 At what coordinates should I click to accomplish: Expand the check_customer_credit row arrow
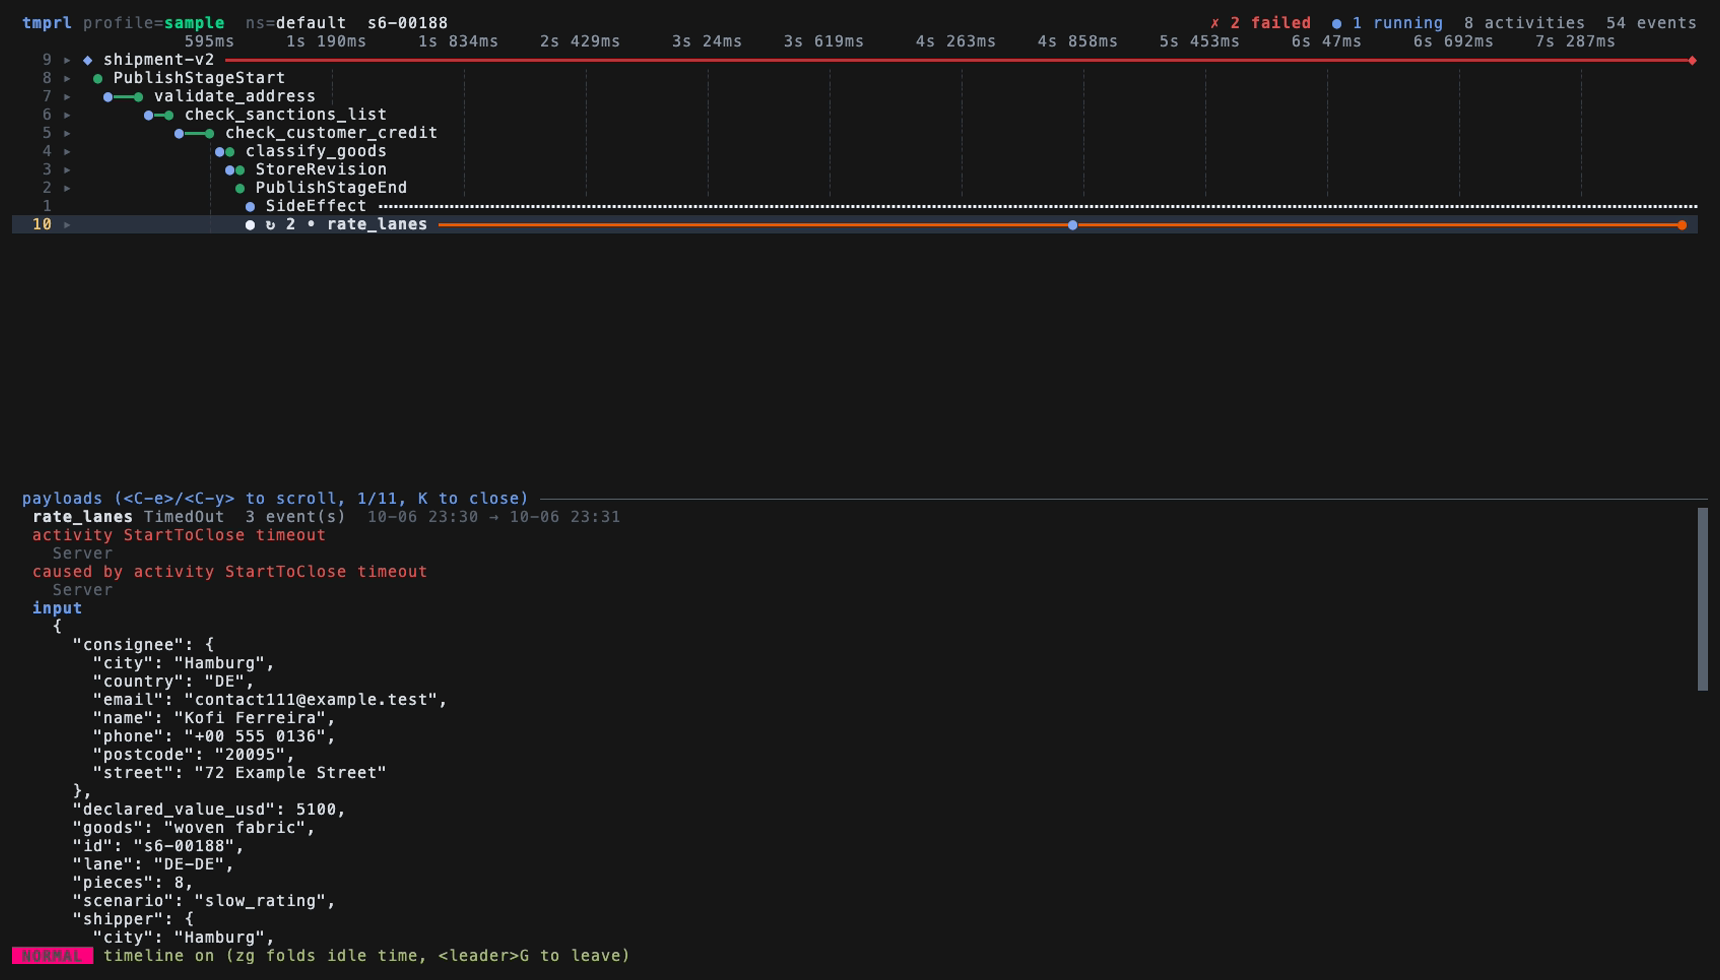(x=67, y=133)
